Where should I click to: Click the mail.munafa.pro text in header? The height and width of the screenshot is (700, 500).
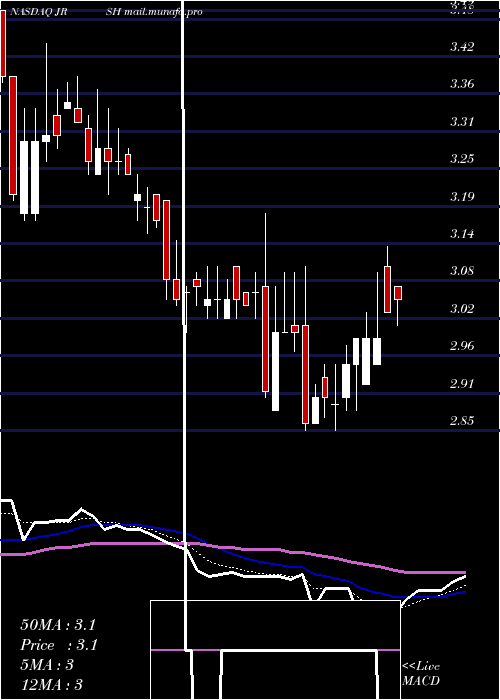click(163, 12)
